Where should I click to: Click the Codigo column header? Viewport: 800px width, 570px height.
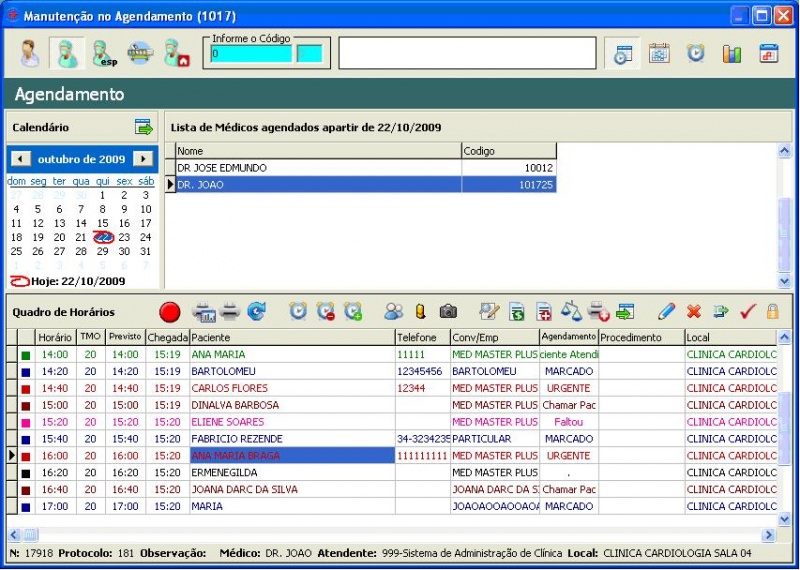(509, 151)
